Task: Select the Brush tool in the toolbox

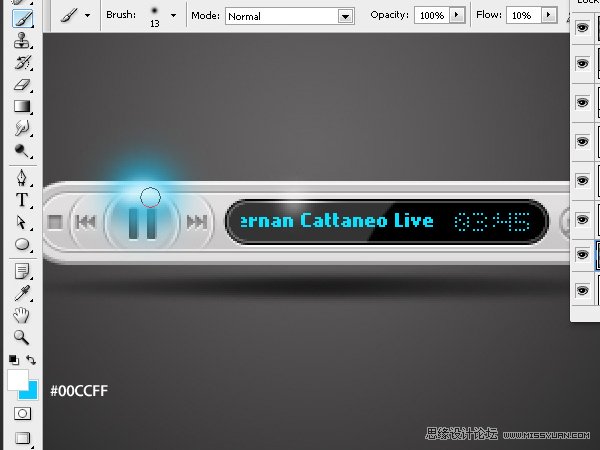Action: click(22, 18)
